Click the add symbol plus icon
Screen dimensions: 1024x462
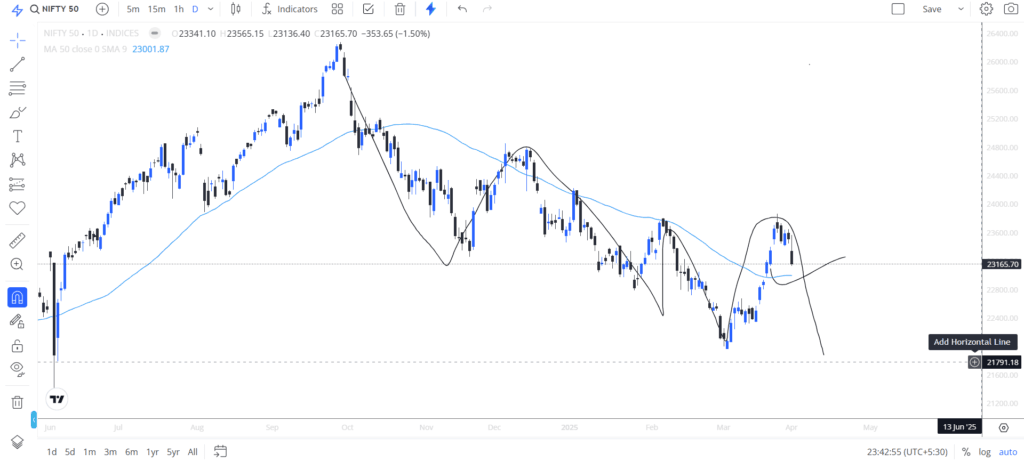103,9
